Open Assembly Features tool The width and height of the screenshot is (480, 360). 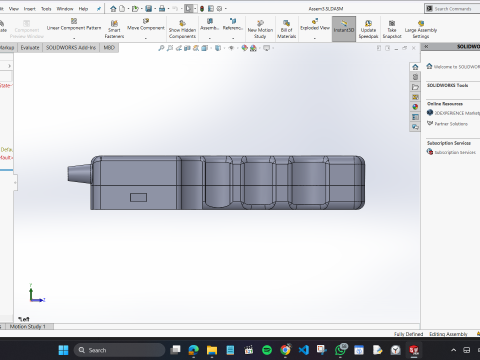coord(210,25)
